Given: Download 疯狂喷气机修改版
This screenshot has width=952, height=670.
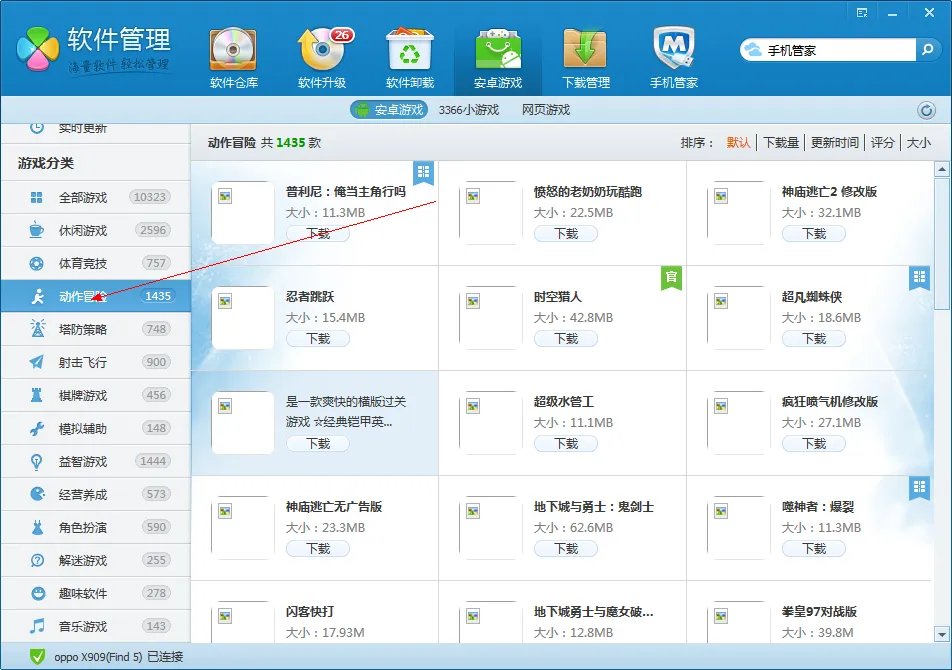Looking at the screenshot, I should pos(814,444).
